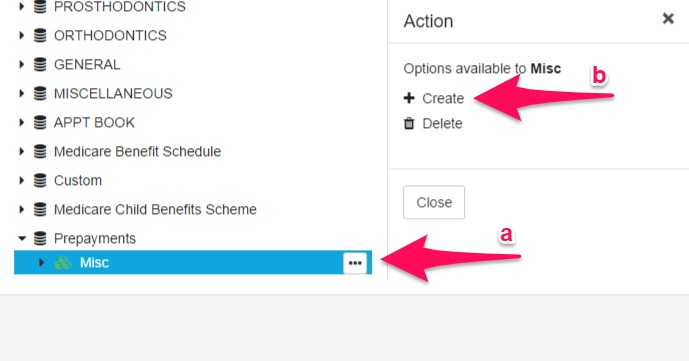Select the Medicare Child Benefits Scheme item
This screenshot has width=689, height=361.
tap(155, 209)
